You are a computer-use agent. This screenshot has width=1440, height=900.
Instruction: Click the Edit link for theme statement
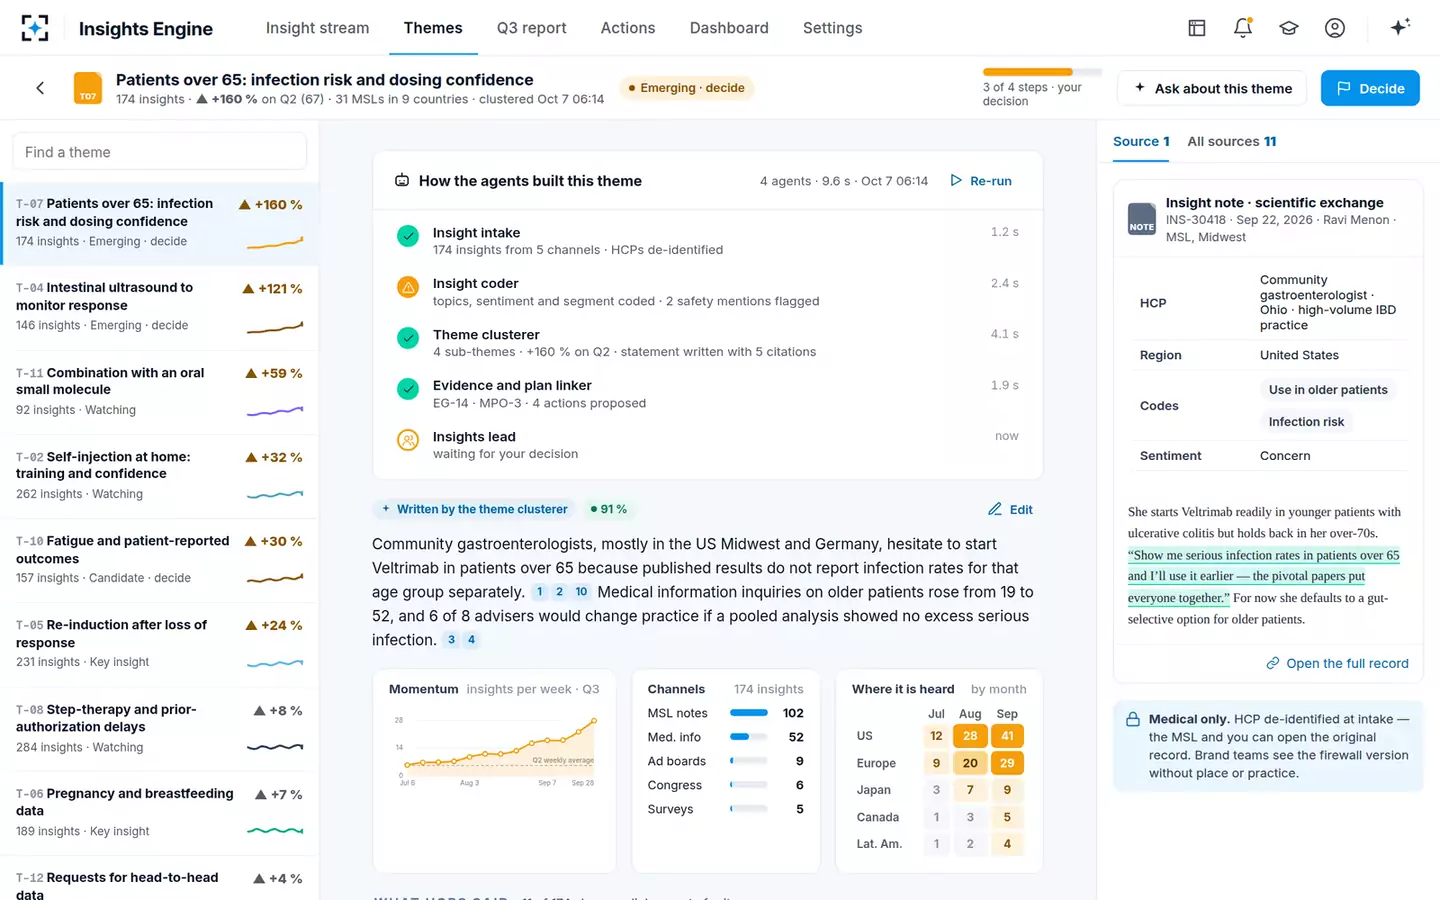pyautogui.click(x=1010, y=509)
